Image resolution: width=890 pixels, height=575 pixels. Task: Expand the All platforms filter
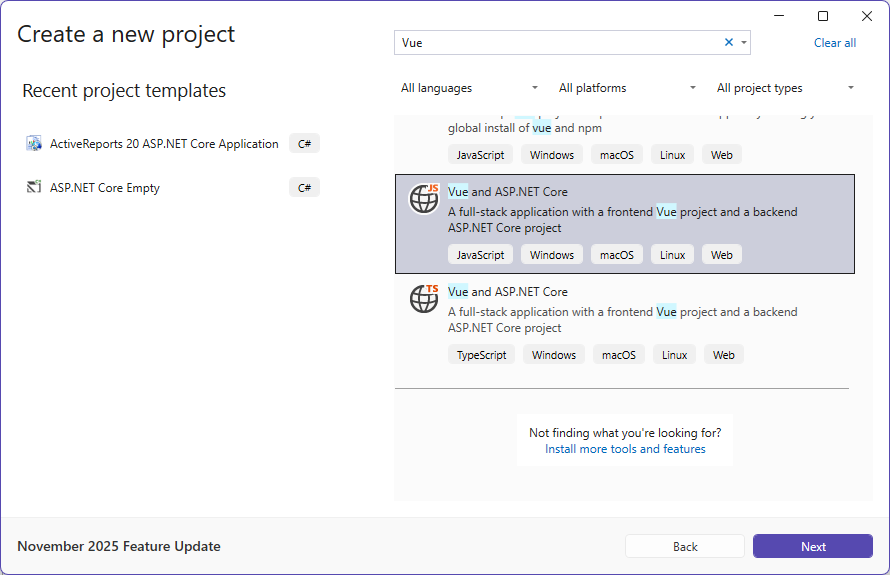(x=627, y=88)
